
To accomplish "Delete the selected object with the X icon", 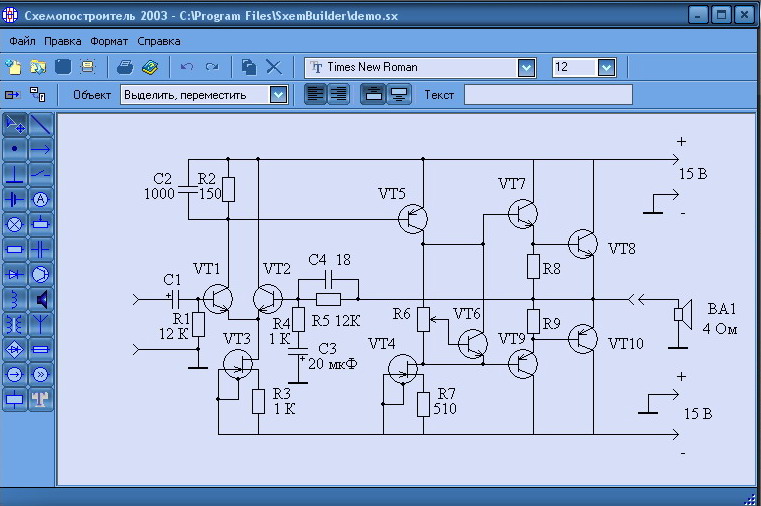I will point(274,67).
